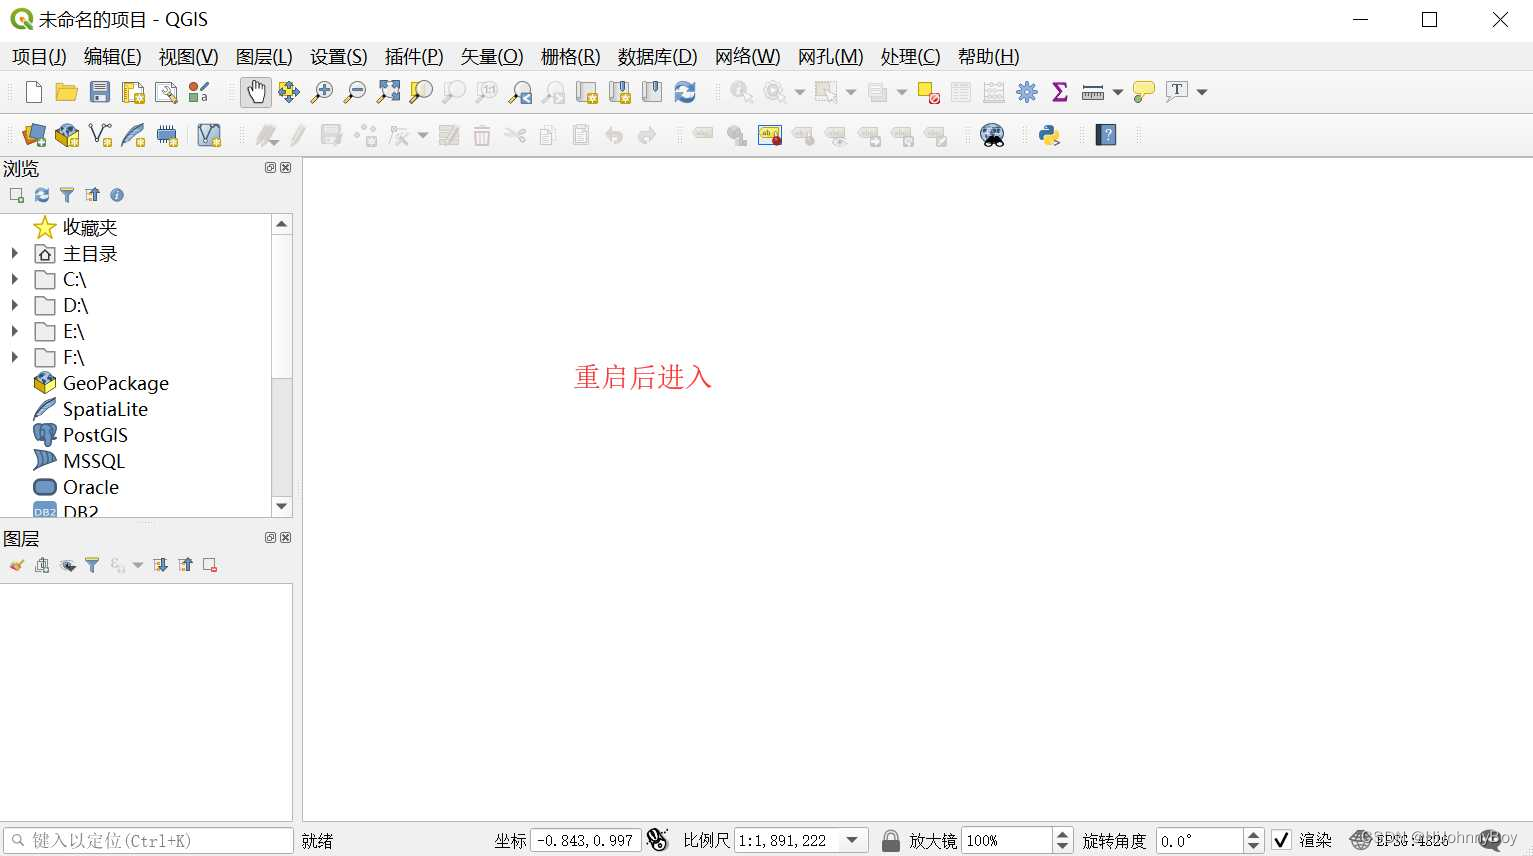Refresh the map canvas

[x=684, y=91]
